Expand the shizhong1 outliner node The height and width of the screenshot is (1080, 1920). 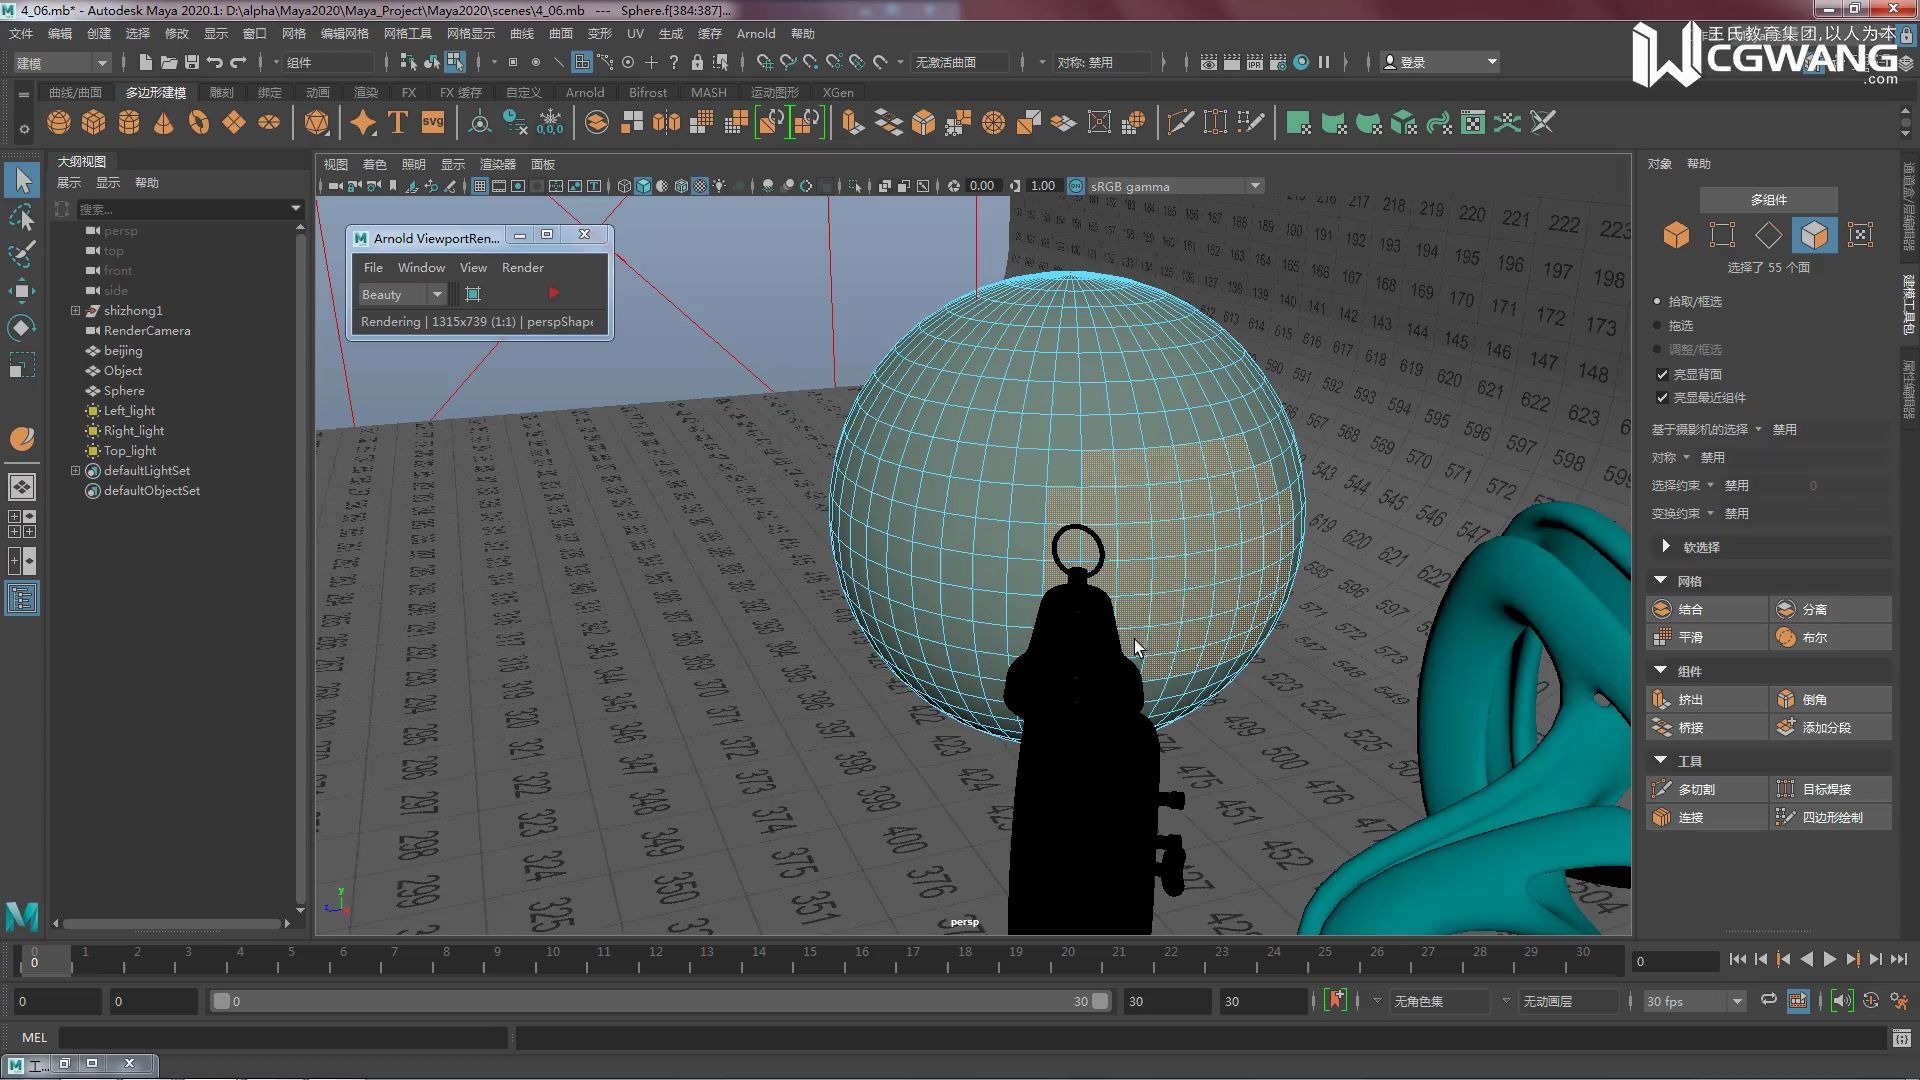[75, 311]
